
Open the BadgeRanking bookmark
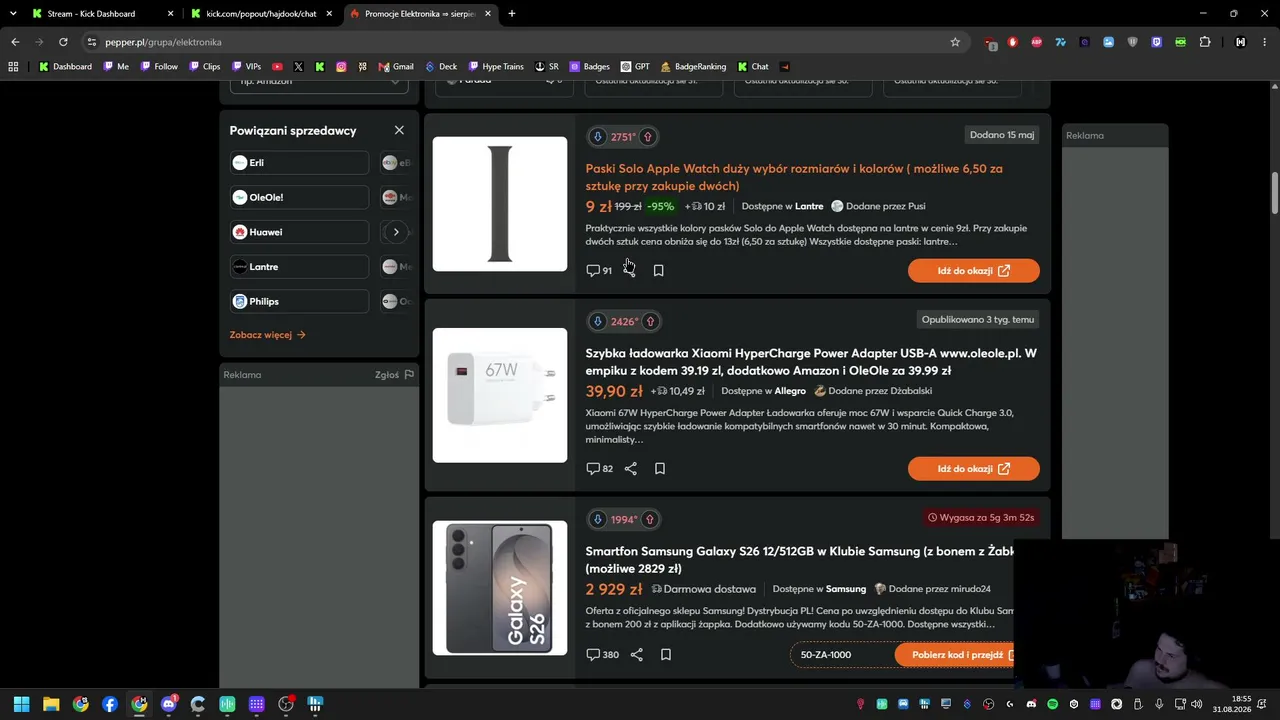[x=693, y=67]
